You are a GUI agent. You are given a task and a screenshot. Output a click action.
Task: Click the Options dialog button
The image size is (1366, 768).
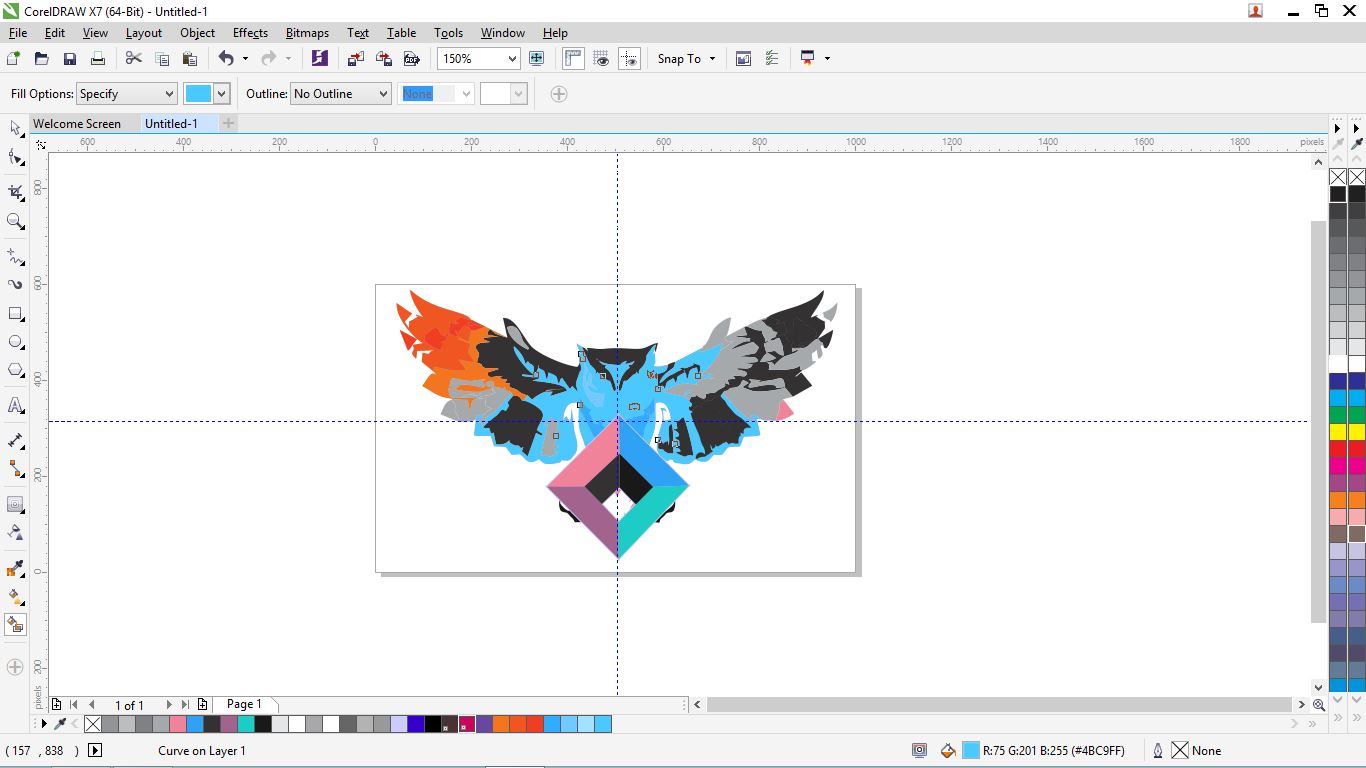(x=771, y=59)
